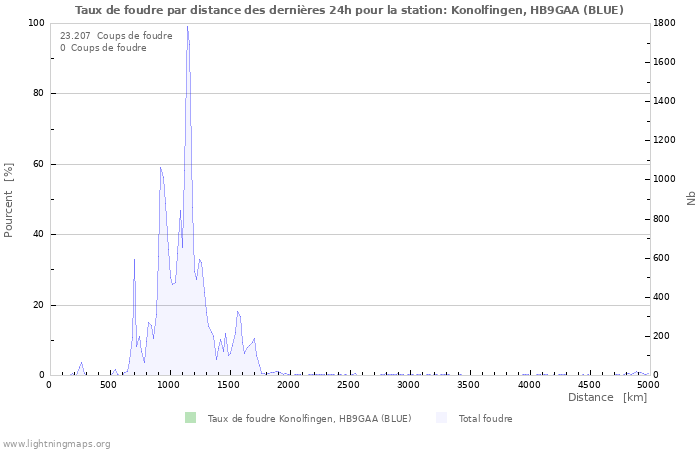Click the green legend swatch for Taux de foudre
The height and width of the screenshot is (450, 700).
click(x=191, y=418)
